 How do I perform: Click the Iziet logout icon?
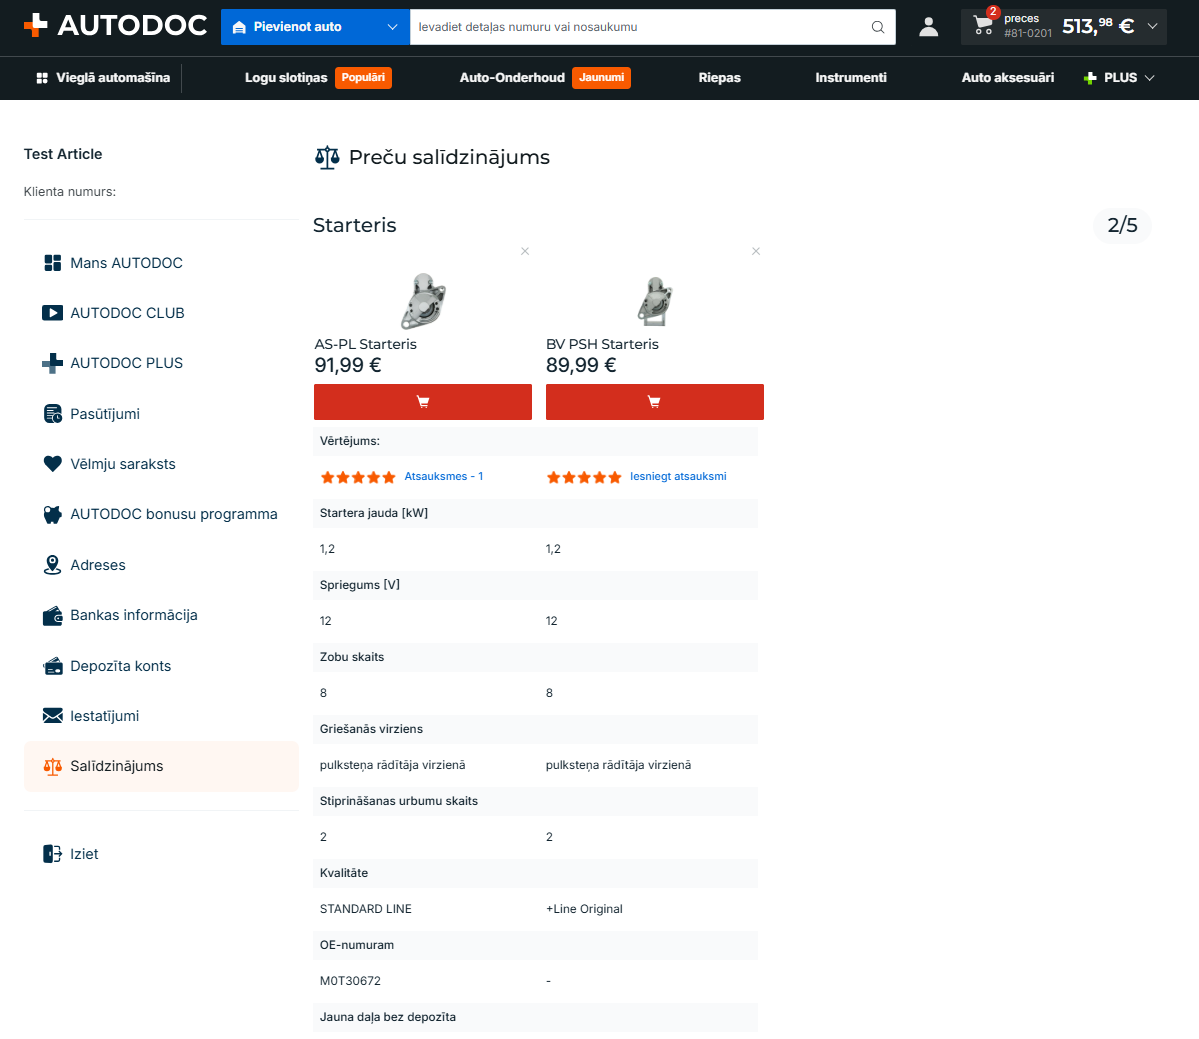click(x=52, y=854)
